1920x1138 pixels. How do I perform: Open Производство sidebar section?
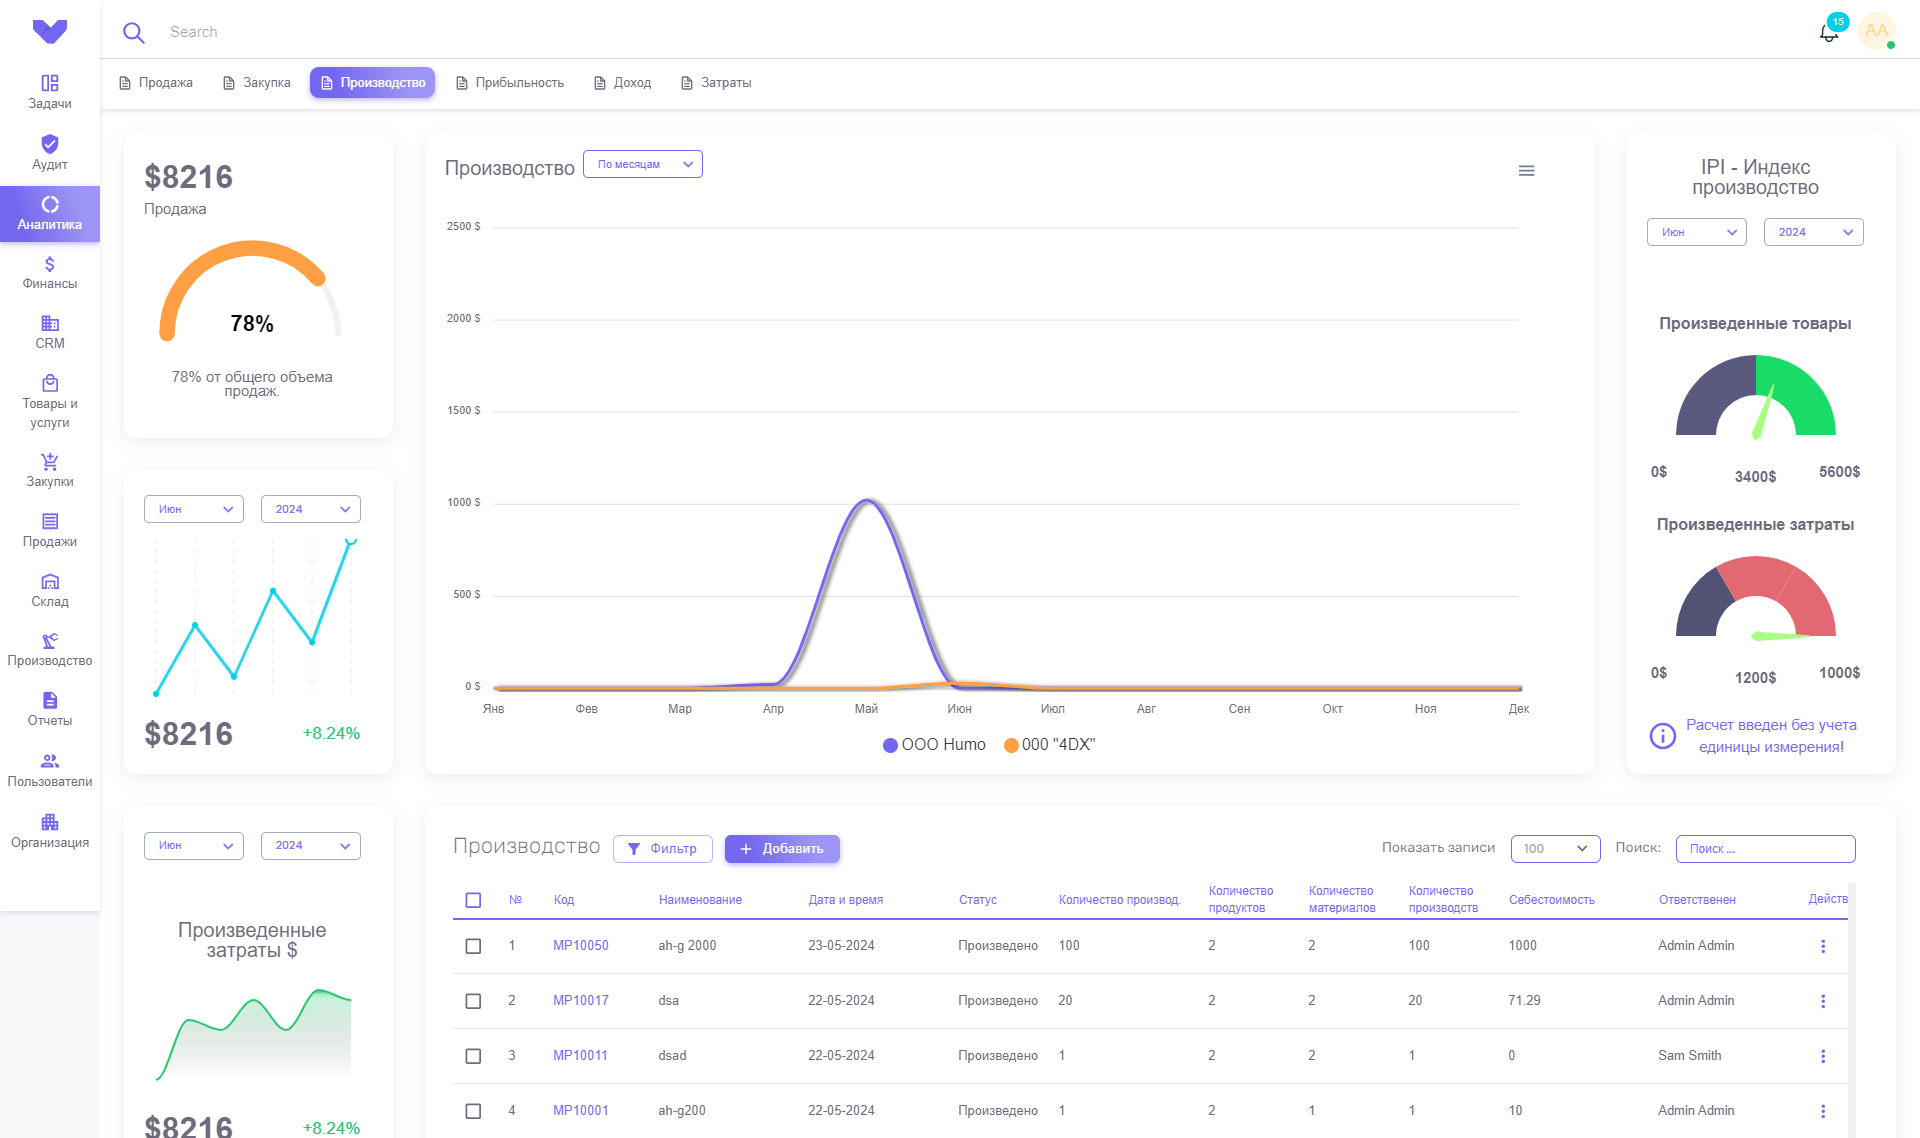(x=50, y=649)
